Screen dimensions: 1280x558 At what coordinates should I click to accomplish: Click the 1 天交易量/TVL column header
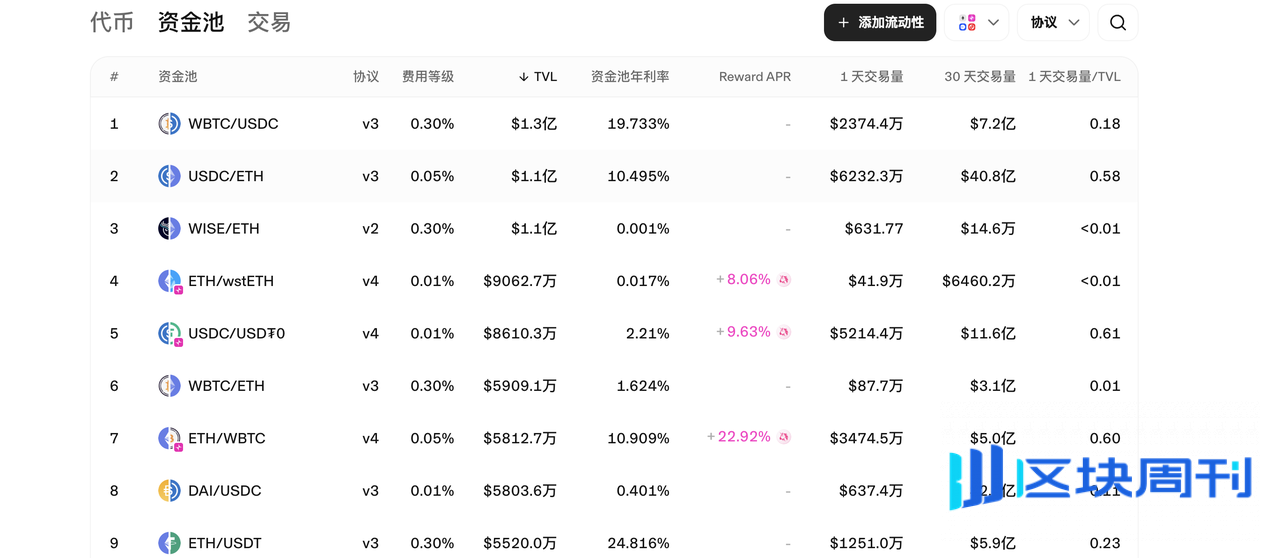[1074, 77]
